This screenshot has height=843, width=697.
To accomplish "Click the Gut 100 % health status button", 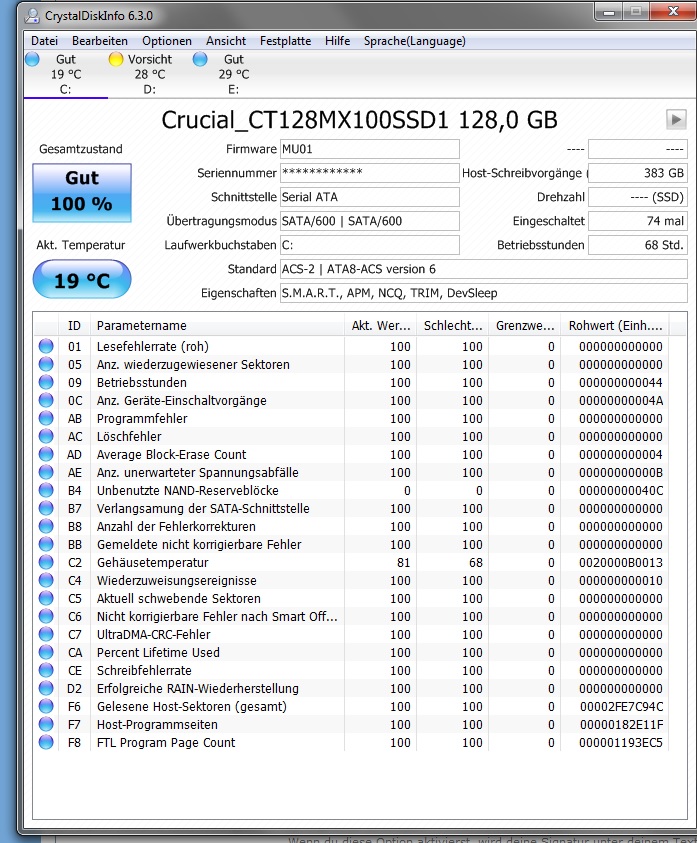I will (82, 192).
